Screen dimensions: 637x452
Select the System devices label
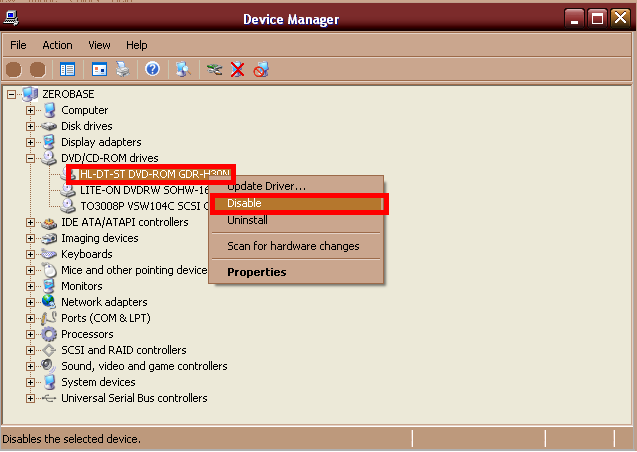(98, 382)
